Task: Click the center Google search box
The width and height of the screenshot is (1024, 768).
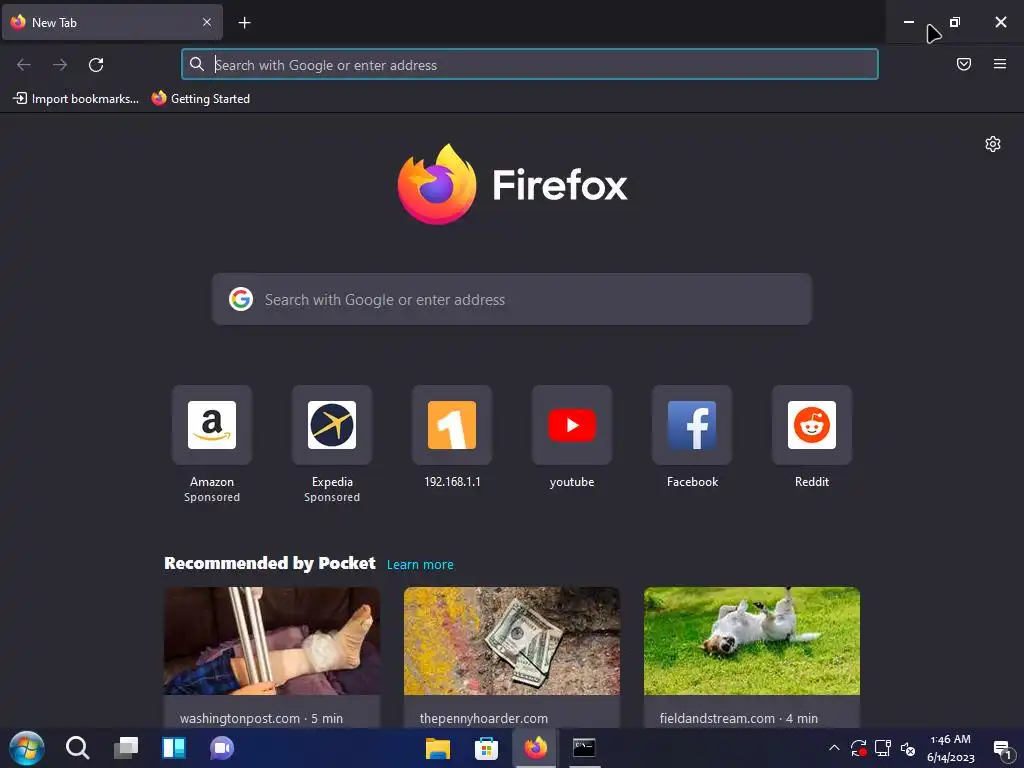Action: point(511,299)
